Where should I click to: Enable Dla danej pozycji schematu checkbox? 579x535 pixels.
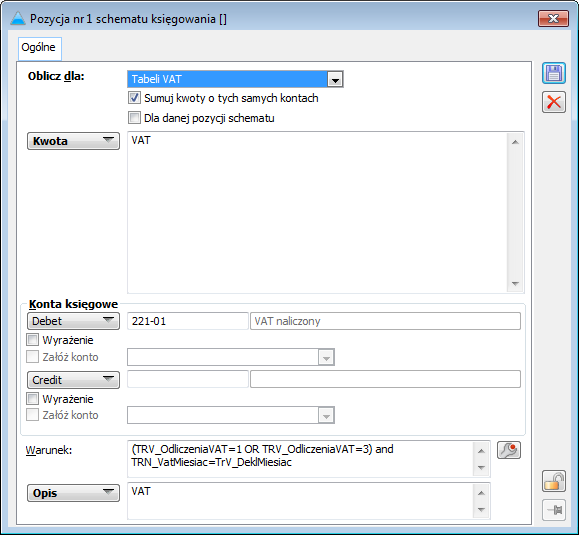tap(134, 118)
